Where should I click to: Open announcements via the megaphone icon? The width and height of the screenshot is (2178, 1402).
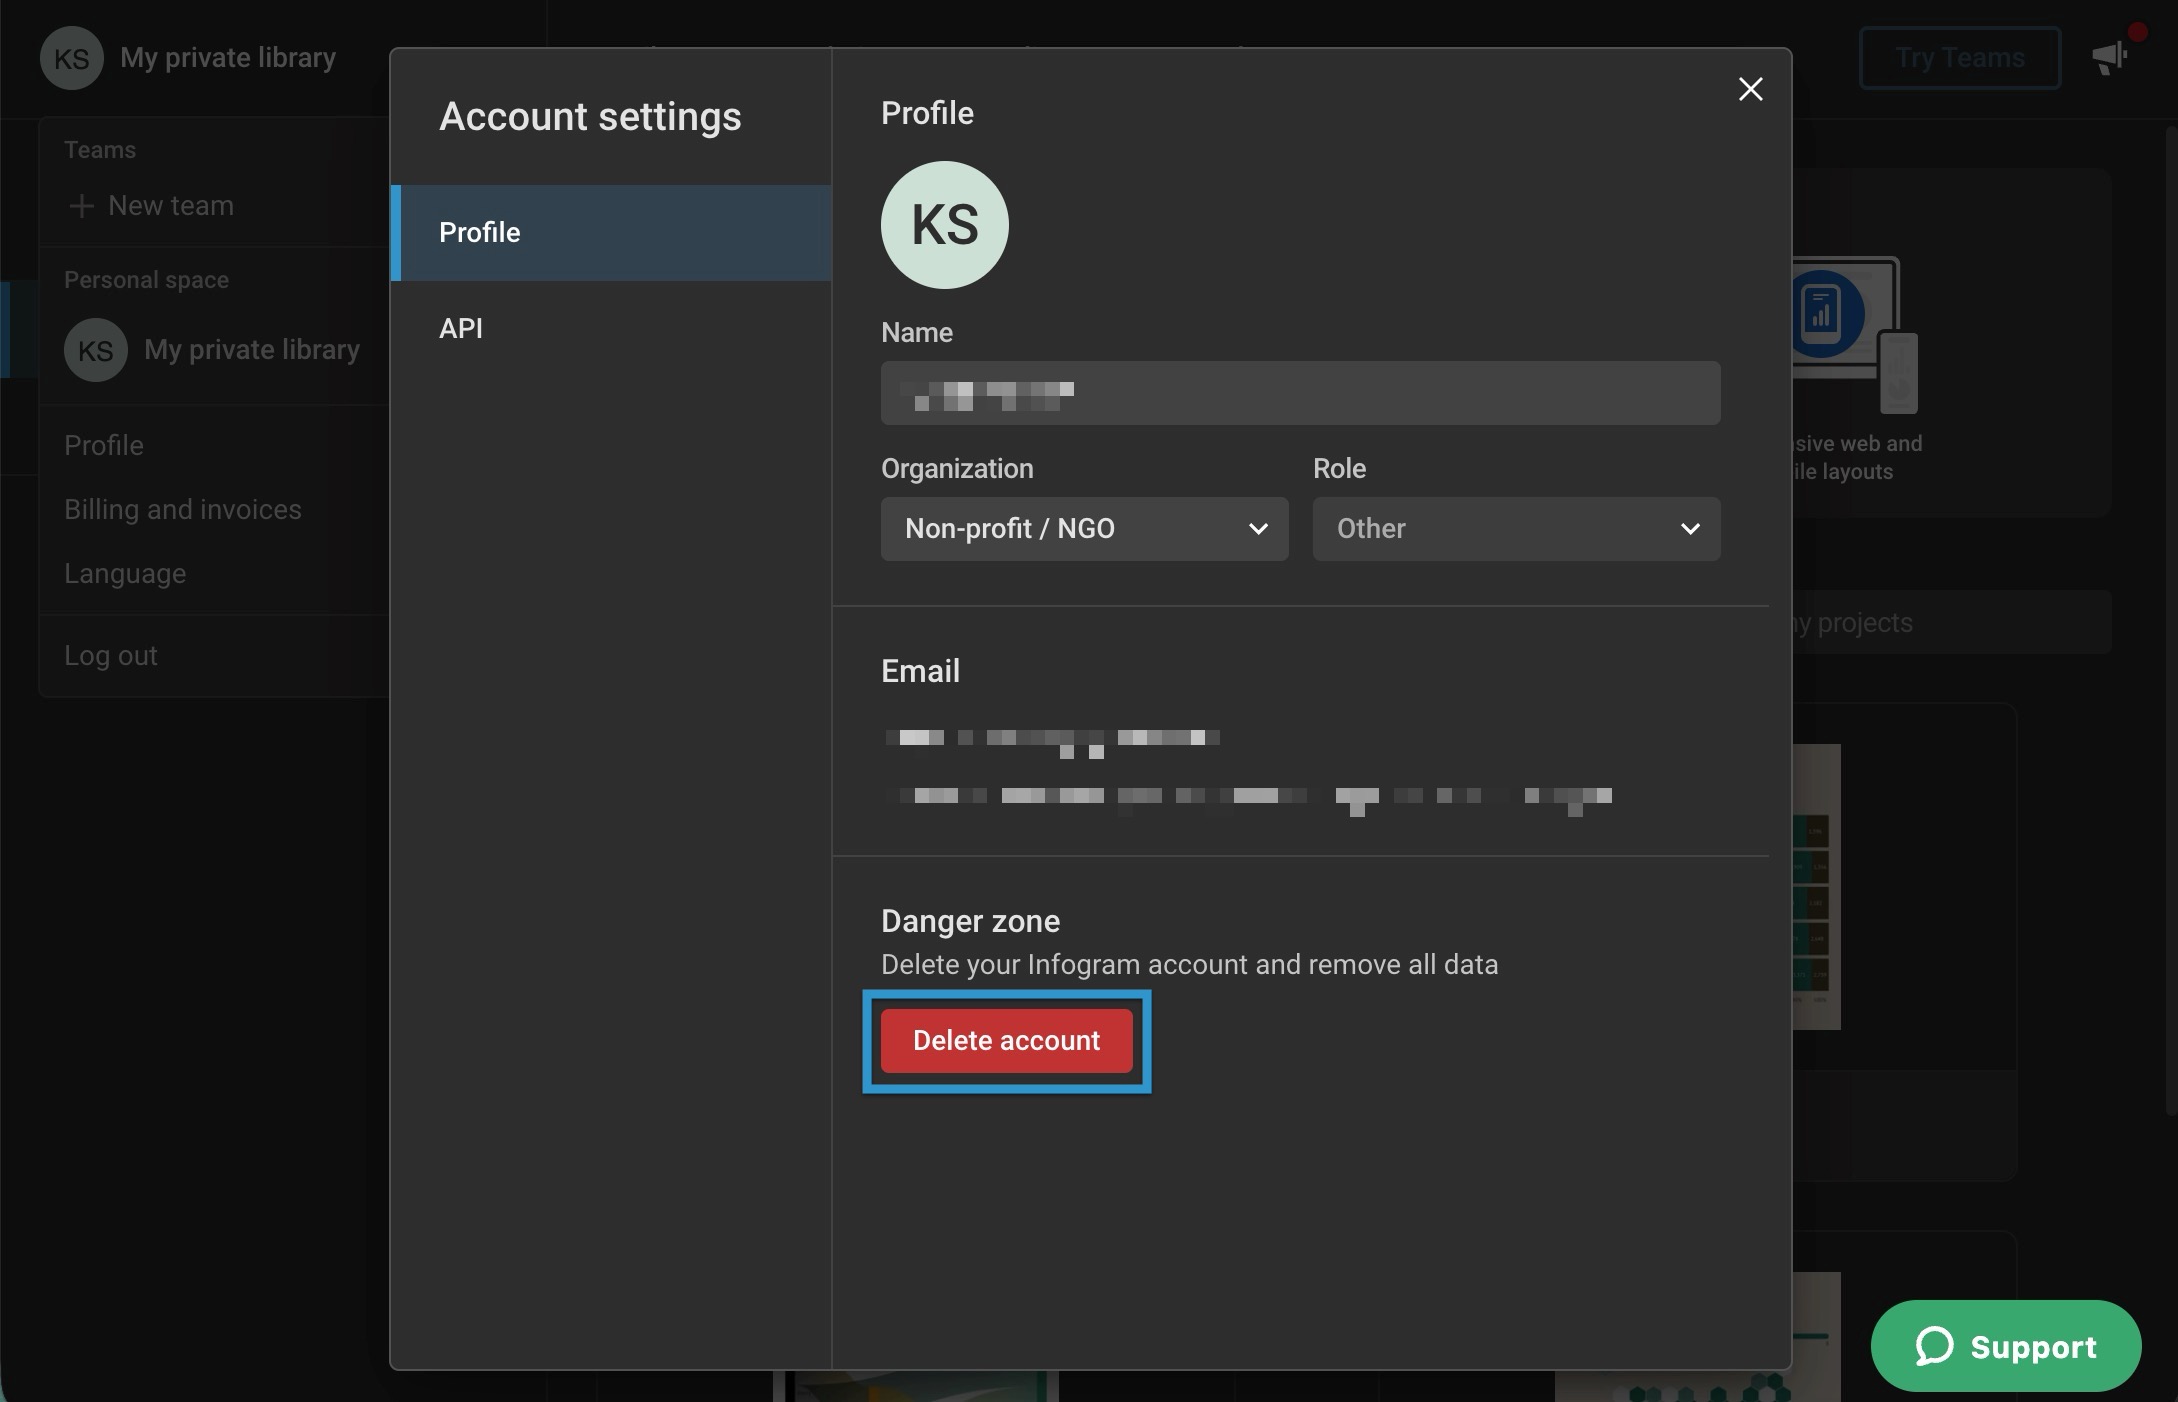pyautogui.click(x=2110, y=57)
